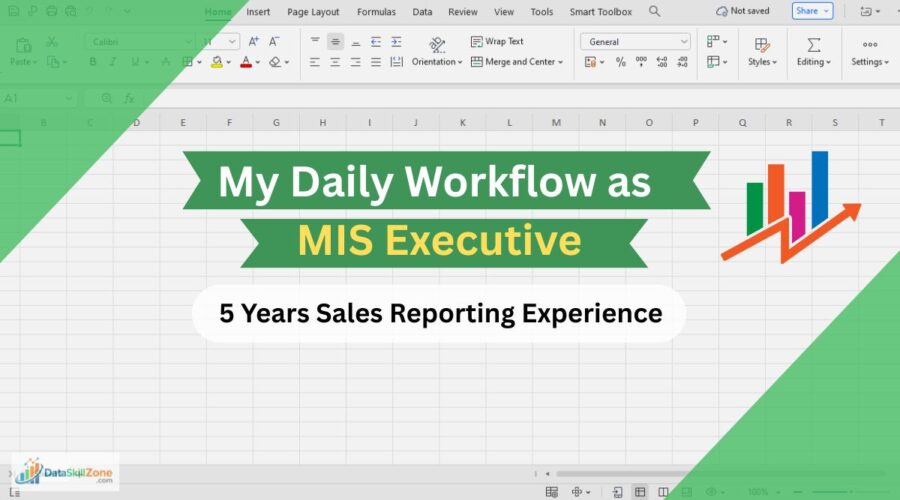
Task: Click the reading mode crosshair icon
Action: (x=577, y=492)
